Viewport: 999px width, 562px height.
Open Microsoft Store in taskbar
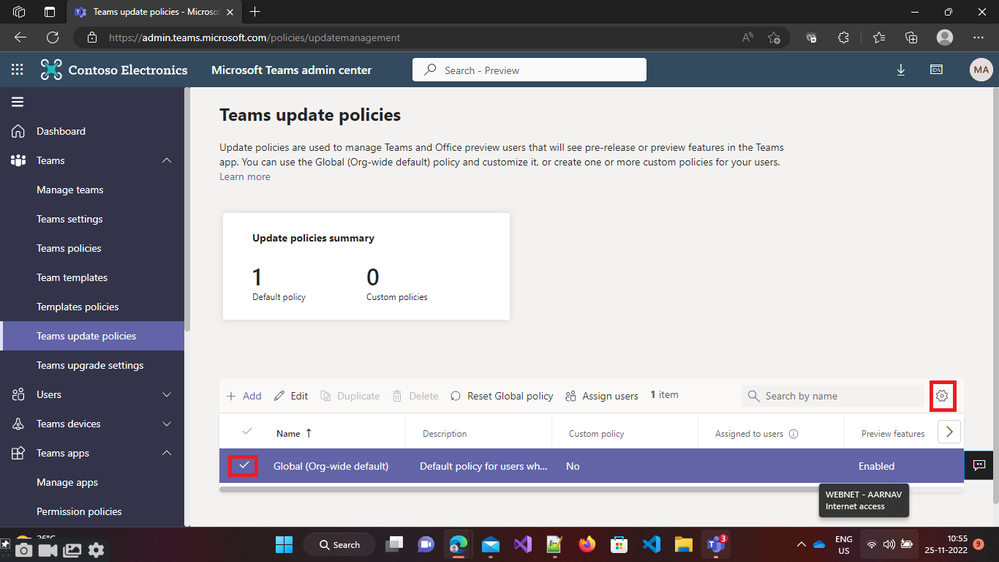pyautogui.click(x=619, y=545)
